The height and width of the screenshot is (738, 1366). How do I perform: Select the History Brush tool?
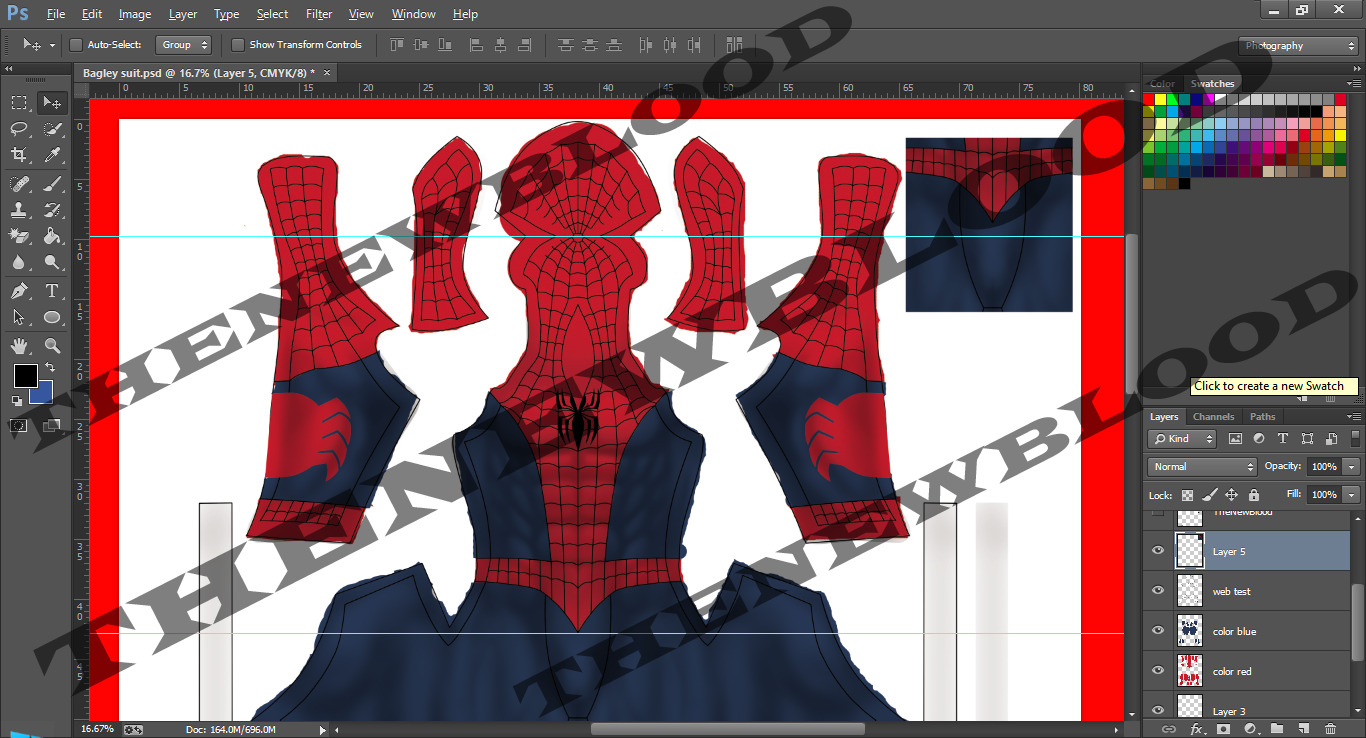(x=52, y=210)
